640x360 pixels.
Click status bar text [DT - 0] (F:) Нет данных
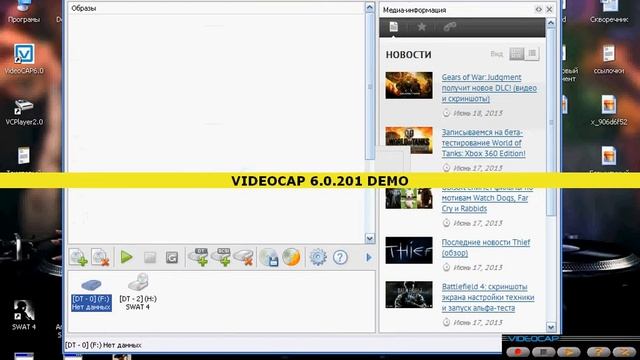tap(103, 345)
